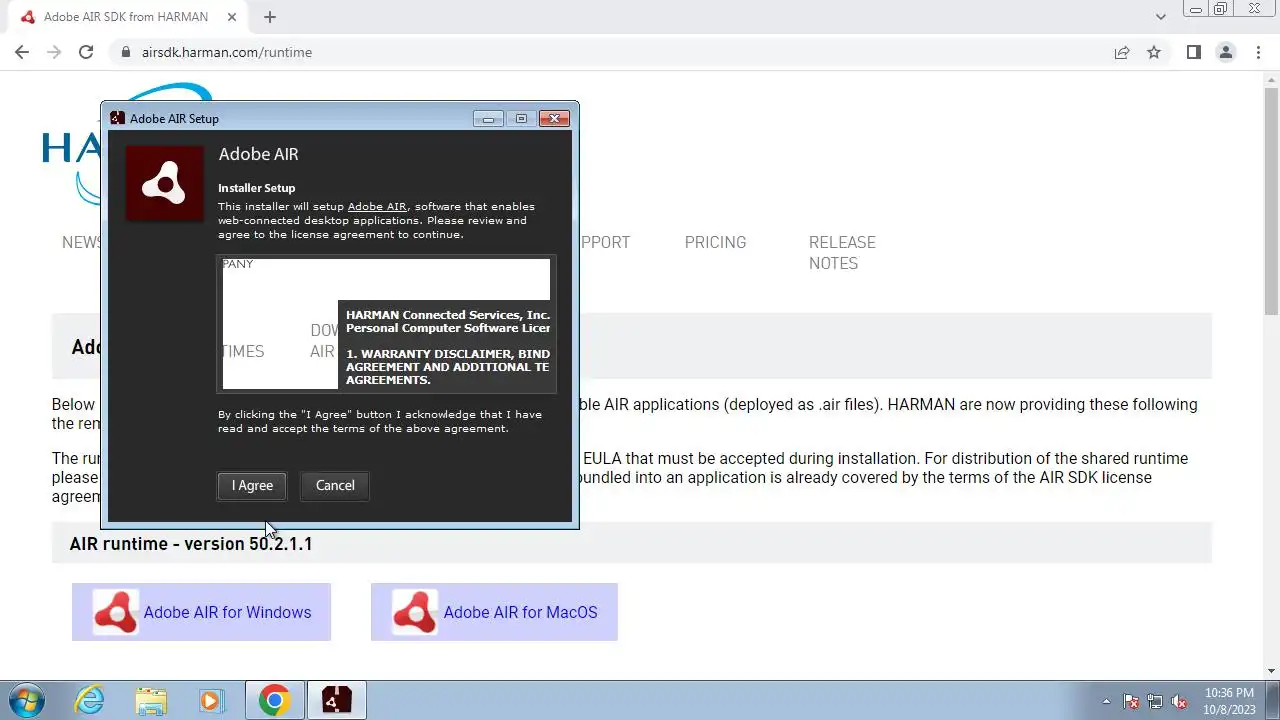Screen dimensions: 1280x720
Task: Click the license agreement text box
Action: tap(386, 324)
